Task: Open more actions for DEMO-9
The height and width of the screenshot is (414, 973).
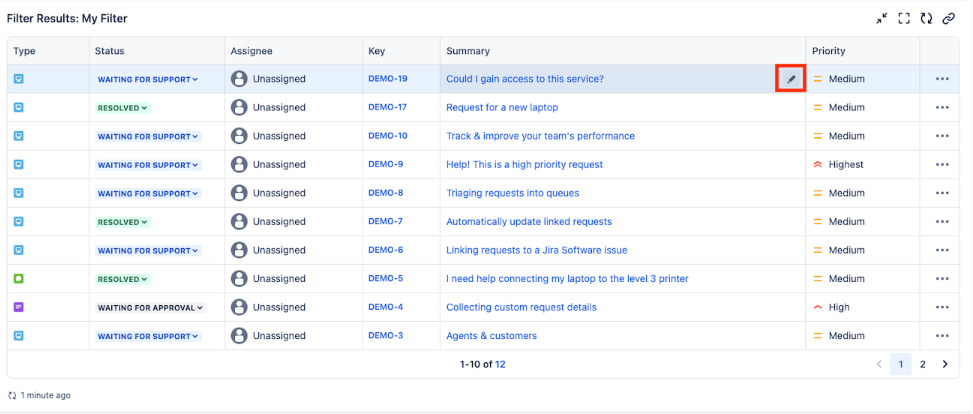Action: [942, 164]
